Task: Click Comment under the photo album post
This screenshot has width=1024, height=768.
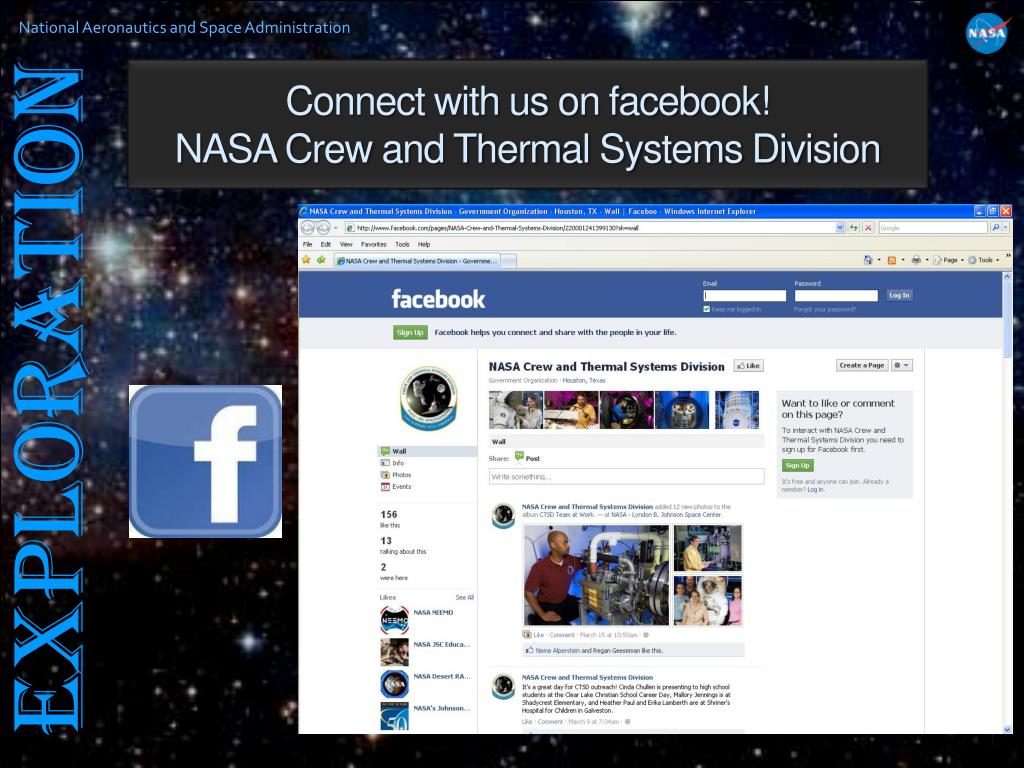Action: pyautogui.click(x=562, y=635)
